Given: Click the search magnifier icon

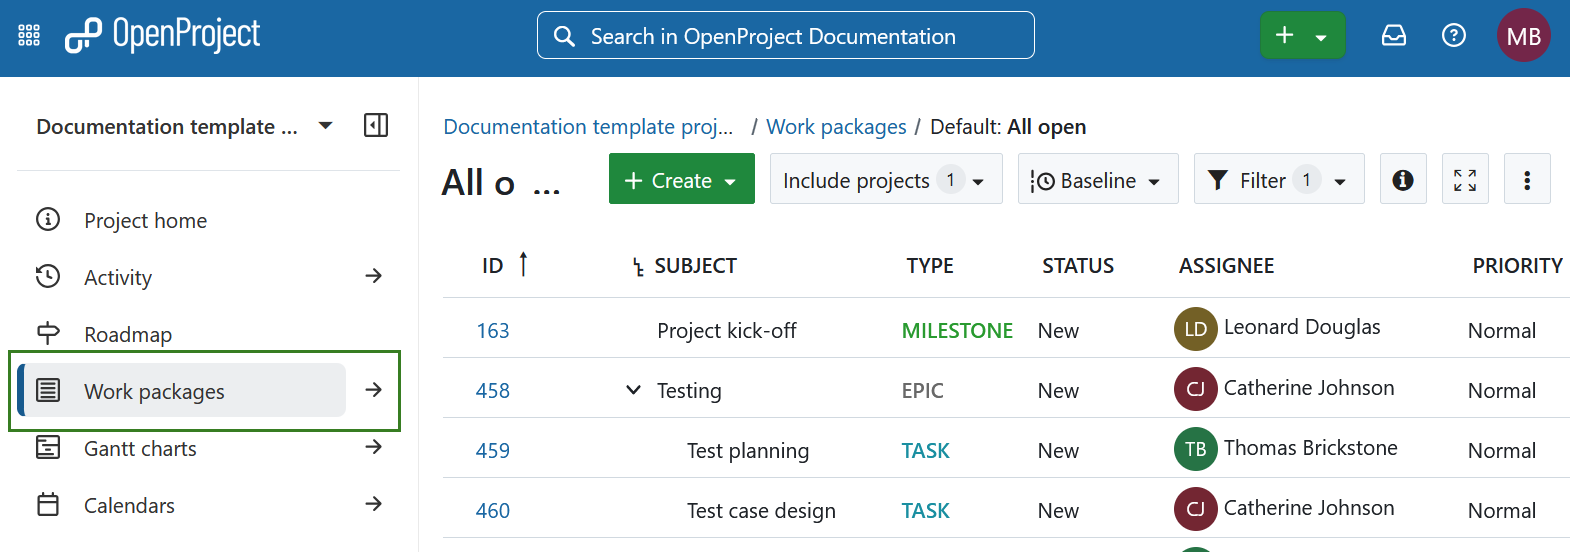Looking at the screenshot, I should tap(564, 36).
